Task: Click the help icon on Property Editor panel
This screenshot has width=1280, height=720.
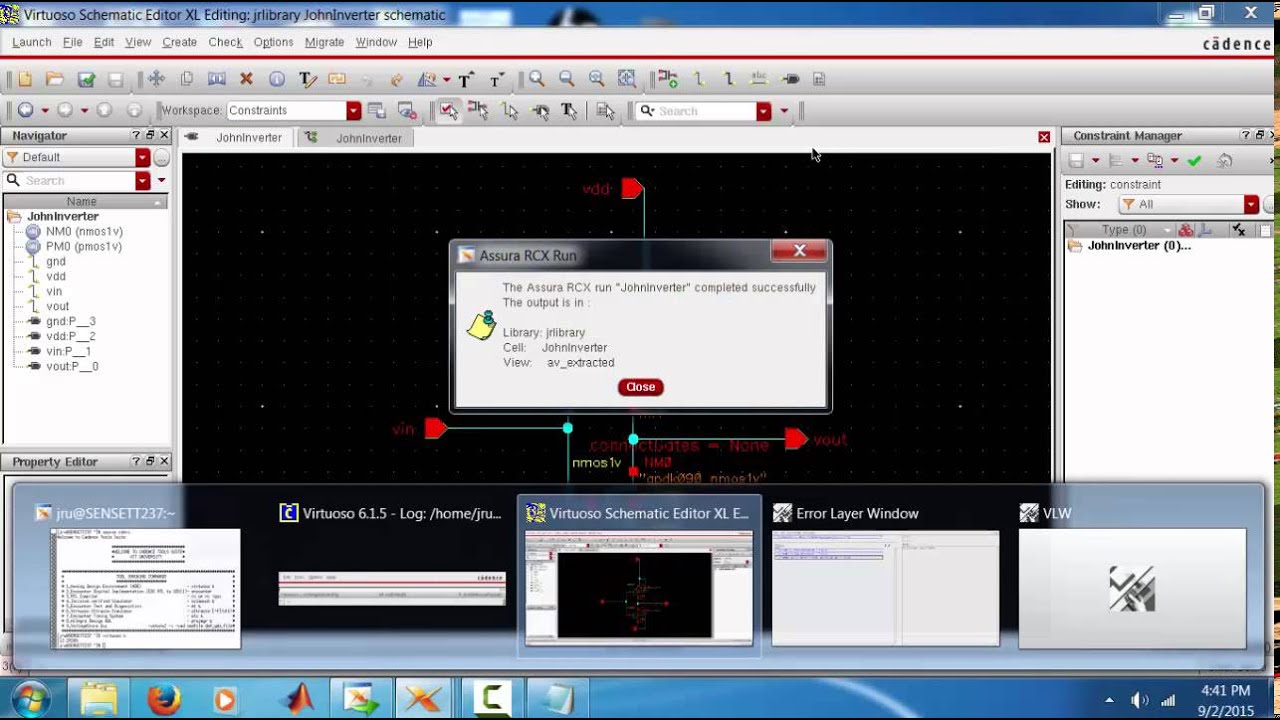Action: (x=137, y=461)
